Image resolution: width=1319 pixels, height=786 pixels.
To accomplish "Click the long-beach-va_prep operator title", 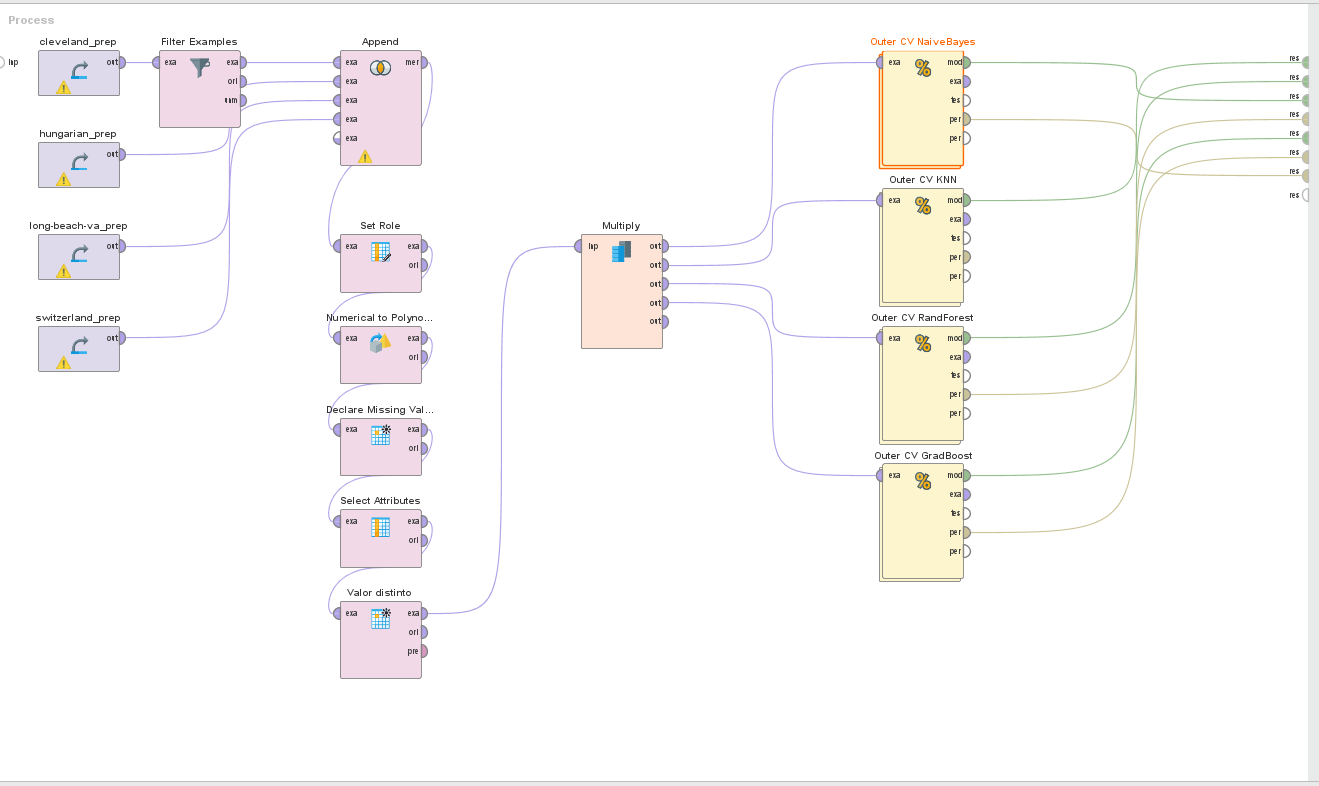I will pyautogui.click(x=78, y=226).
